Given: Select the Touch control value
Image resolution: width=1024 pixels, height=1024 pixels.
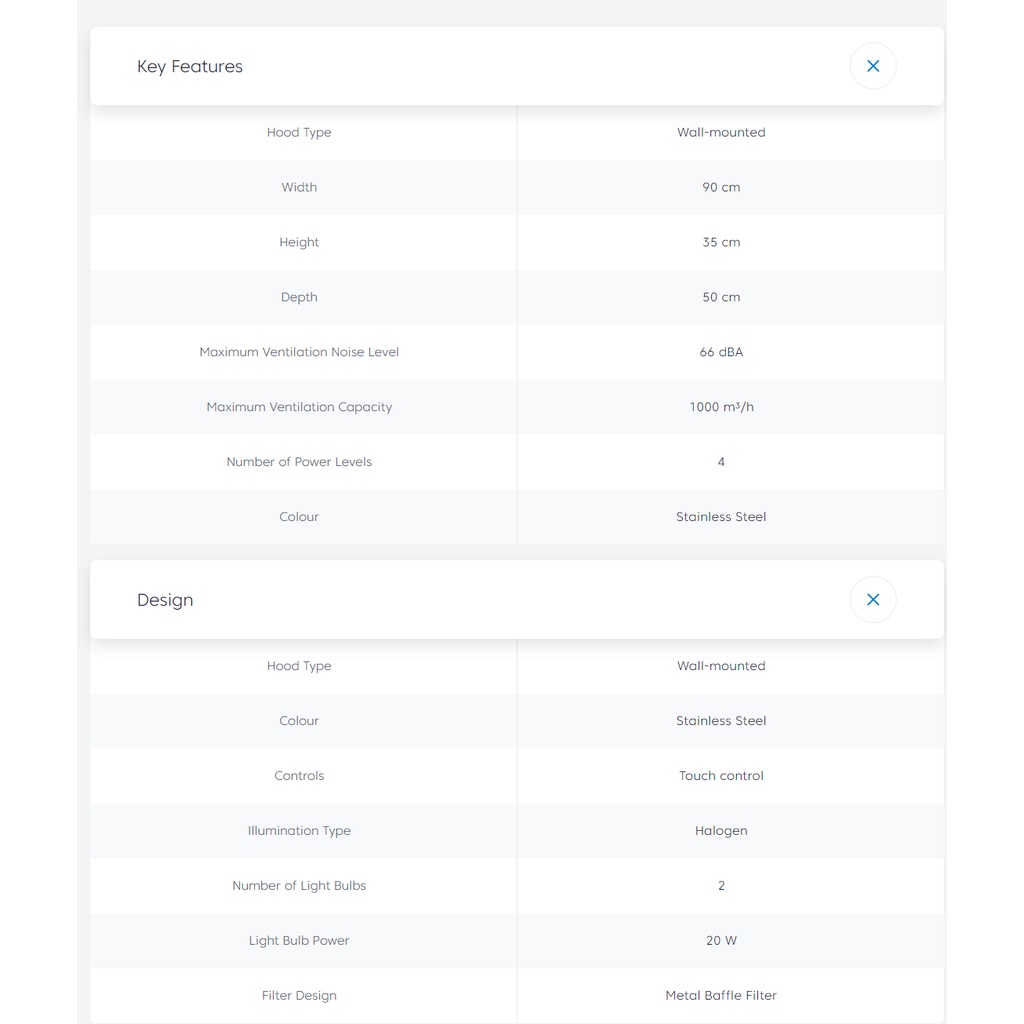Looking at the screenshot, I should click(x=721, y=776).
